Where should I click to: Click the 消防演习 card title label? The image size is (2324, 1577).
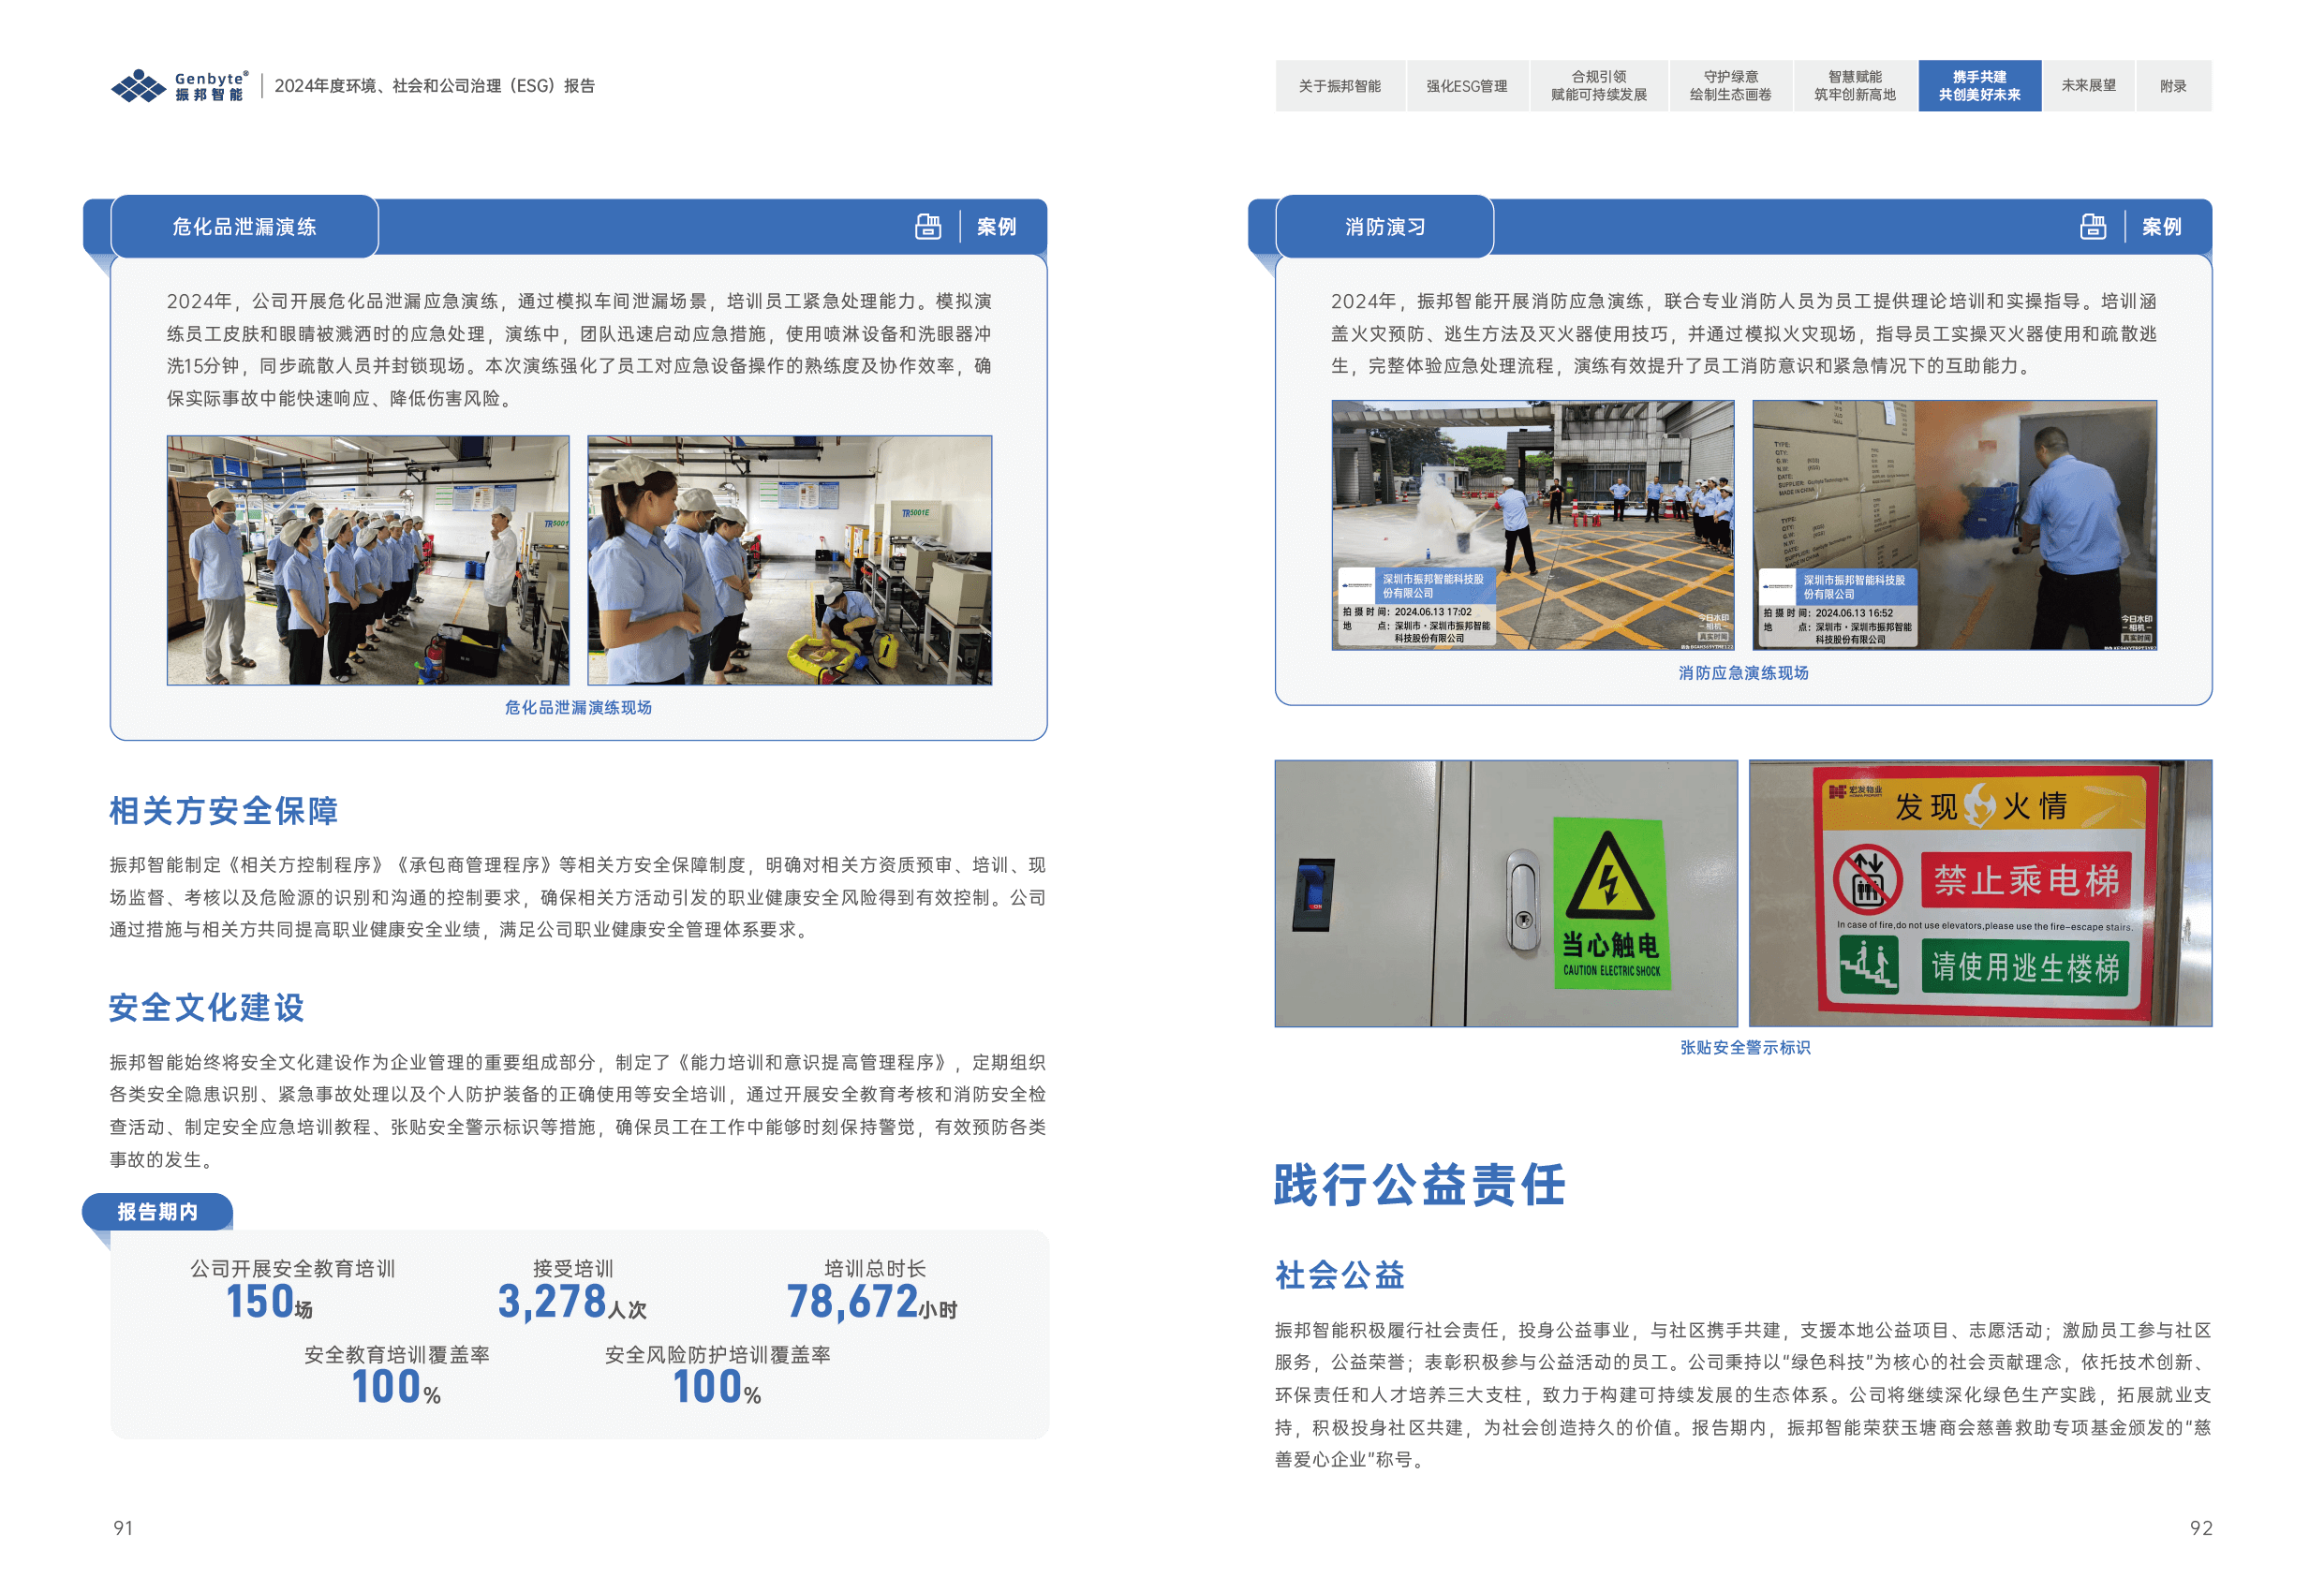[1385, 227]
